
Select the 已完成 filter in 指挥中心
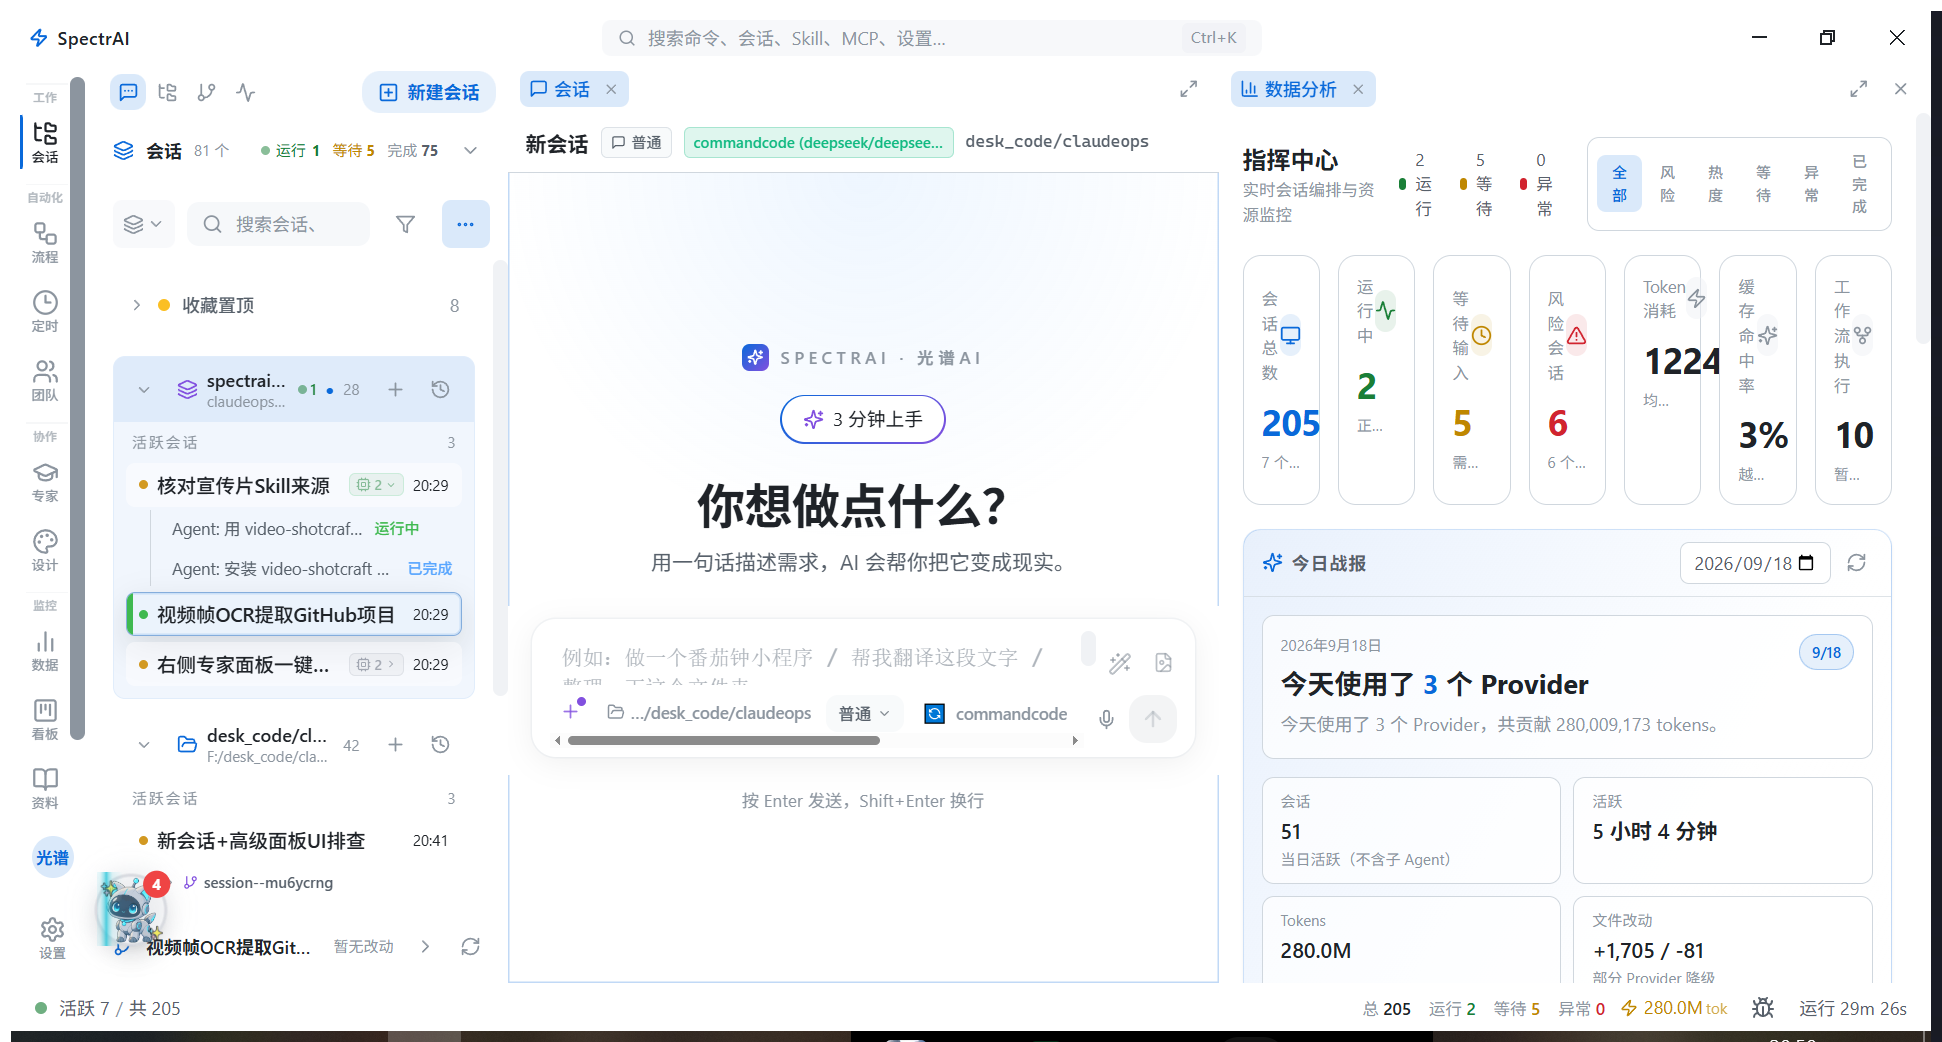pyautogui.click(x=1860, y=184)
